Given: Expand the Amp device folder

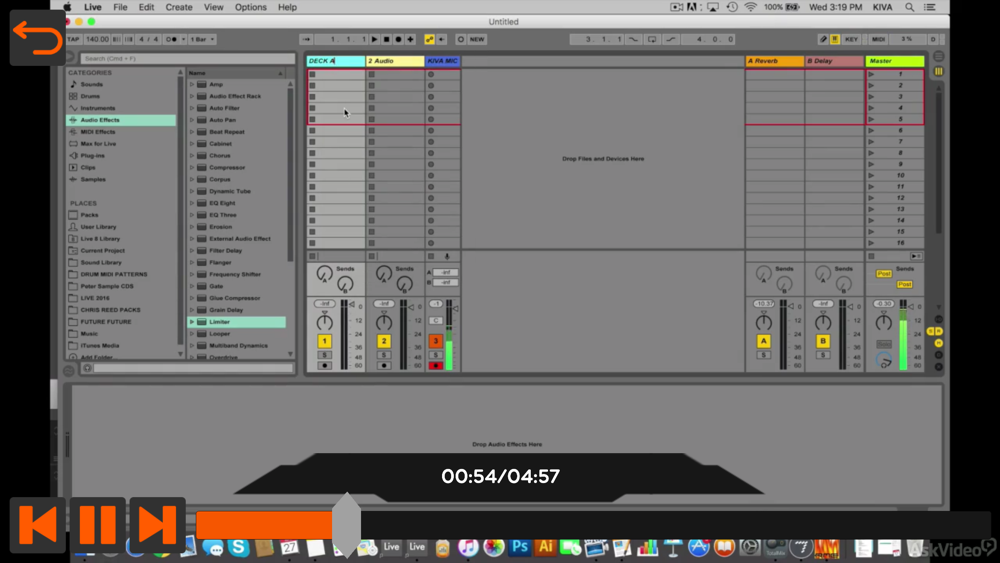Looking at the screenshot, I should coord(192,84).
